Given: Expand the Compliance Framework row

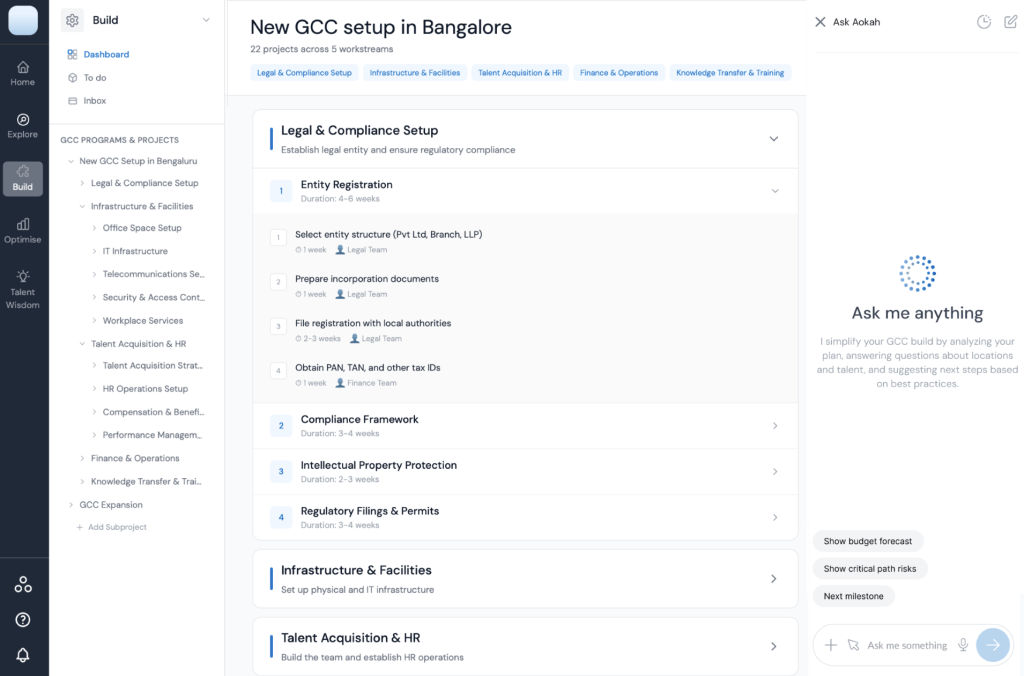Looking at the screenshot, I should (x=774, y=426).
